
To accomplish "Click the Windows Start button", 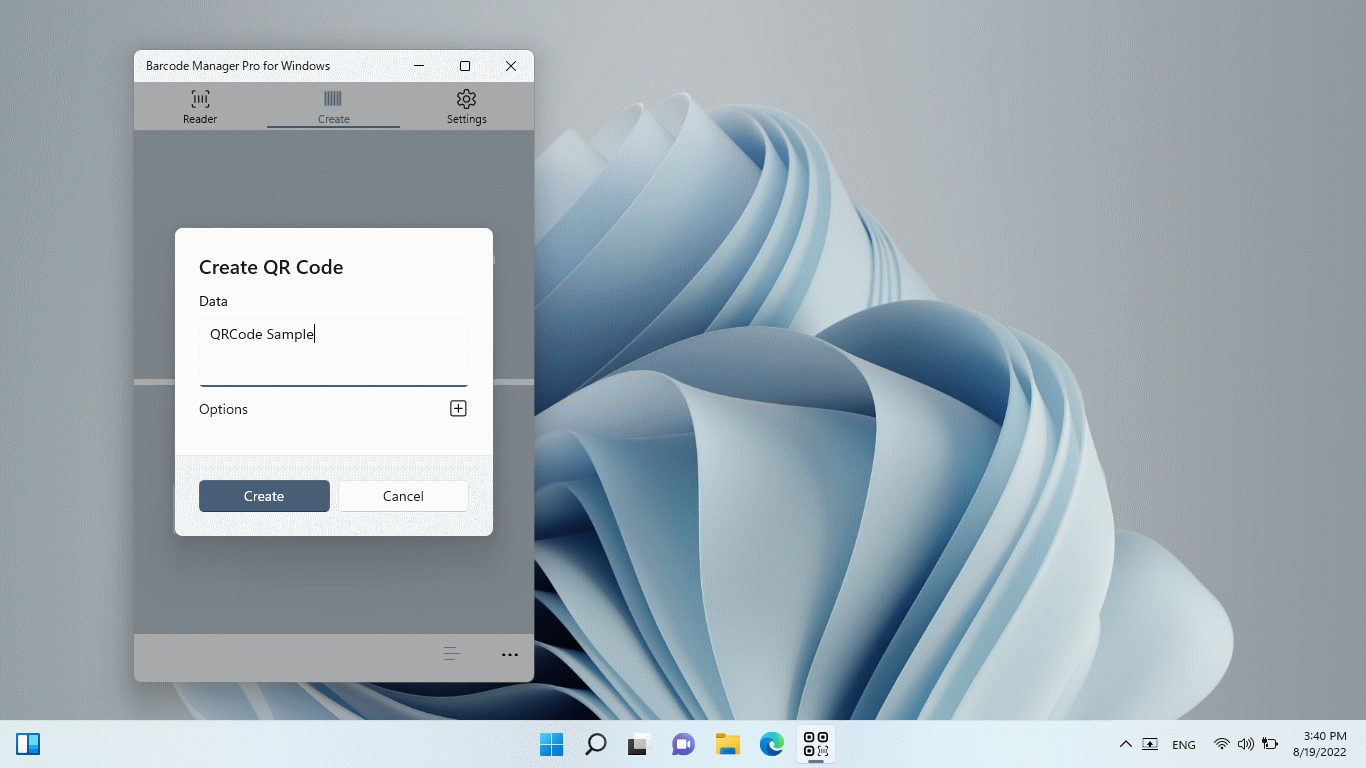I will [550, 744].
